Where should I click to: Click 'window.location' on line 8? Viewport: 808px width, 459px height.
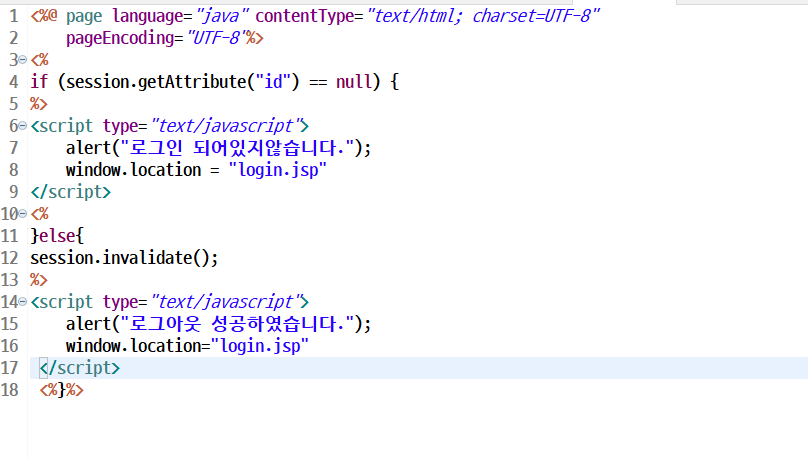[133, 170]
